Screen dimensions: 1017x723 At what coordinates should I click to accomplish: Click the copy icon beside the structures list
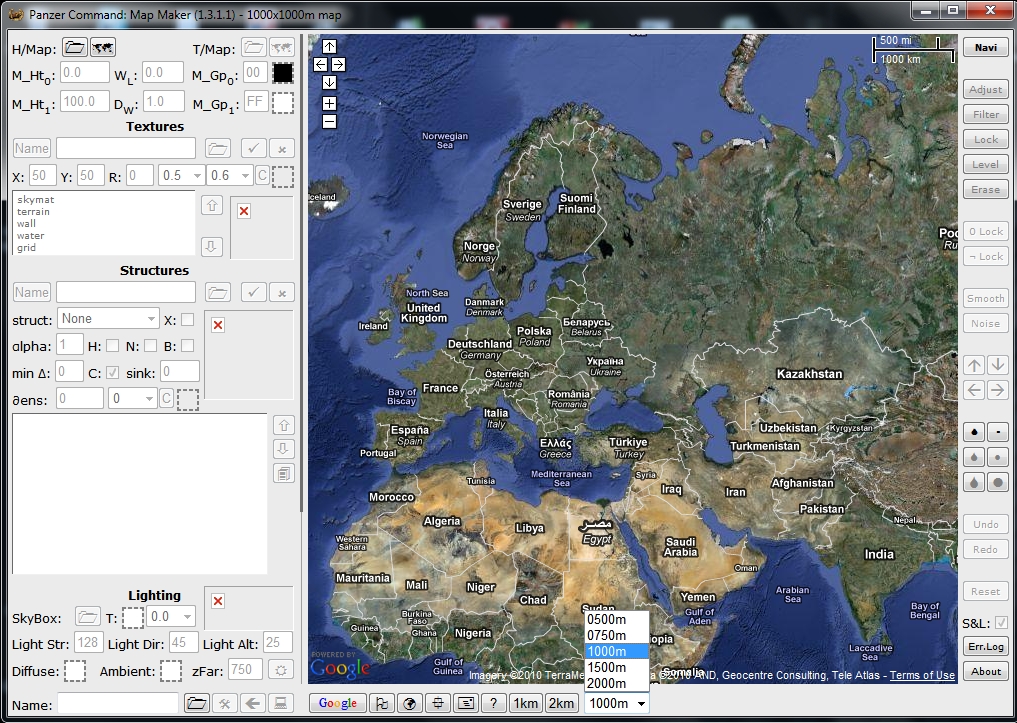pos(283,473)
